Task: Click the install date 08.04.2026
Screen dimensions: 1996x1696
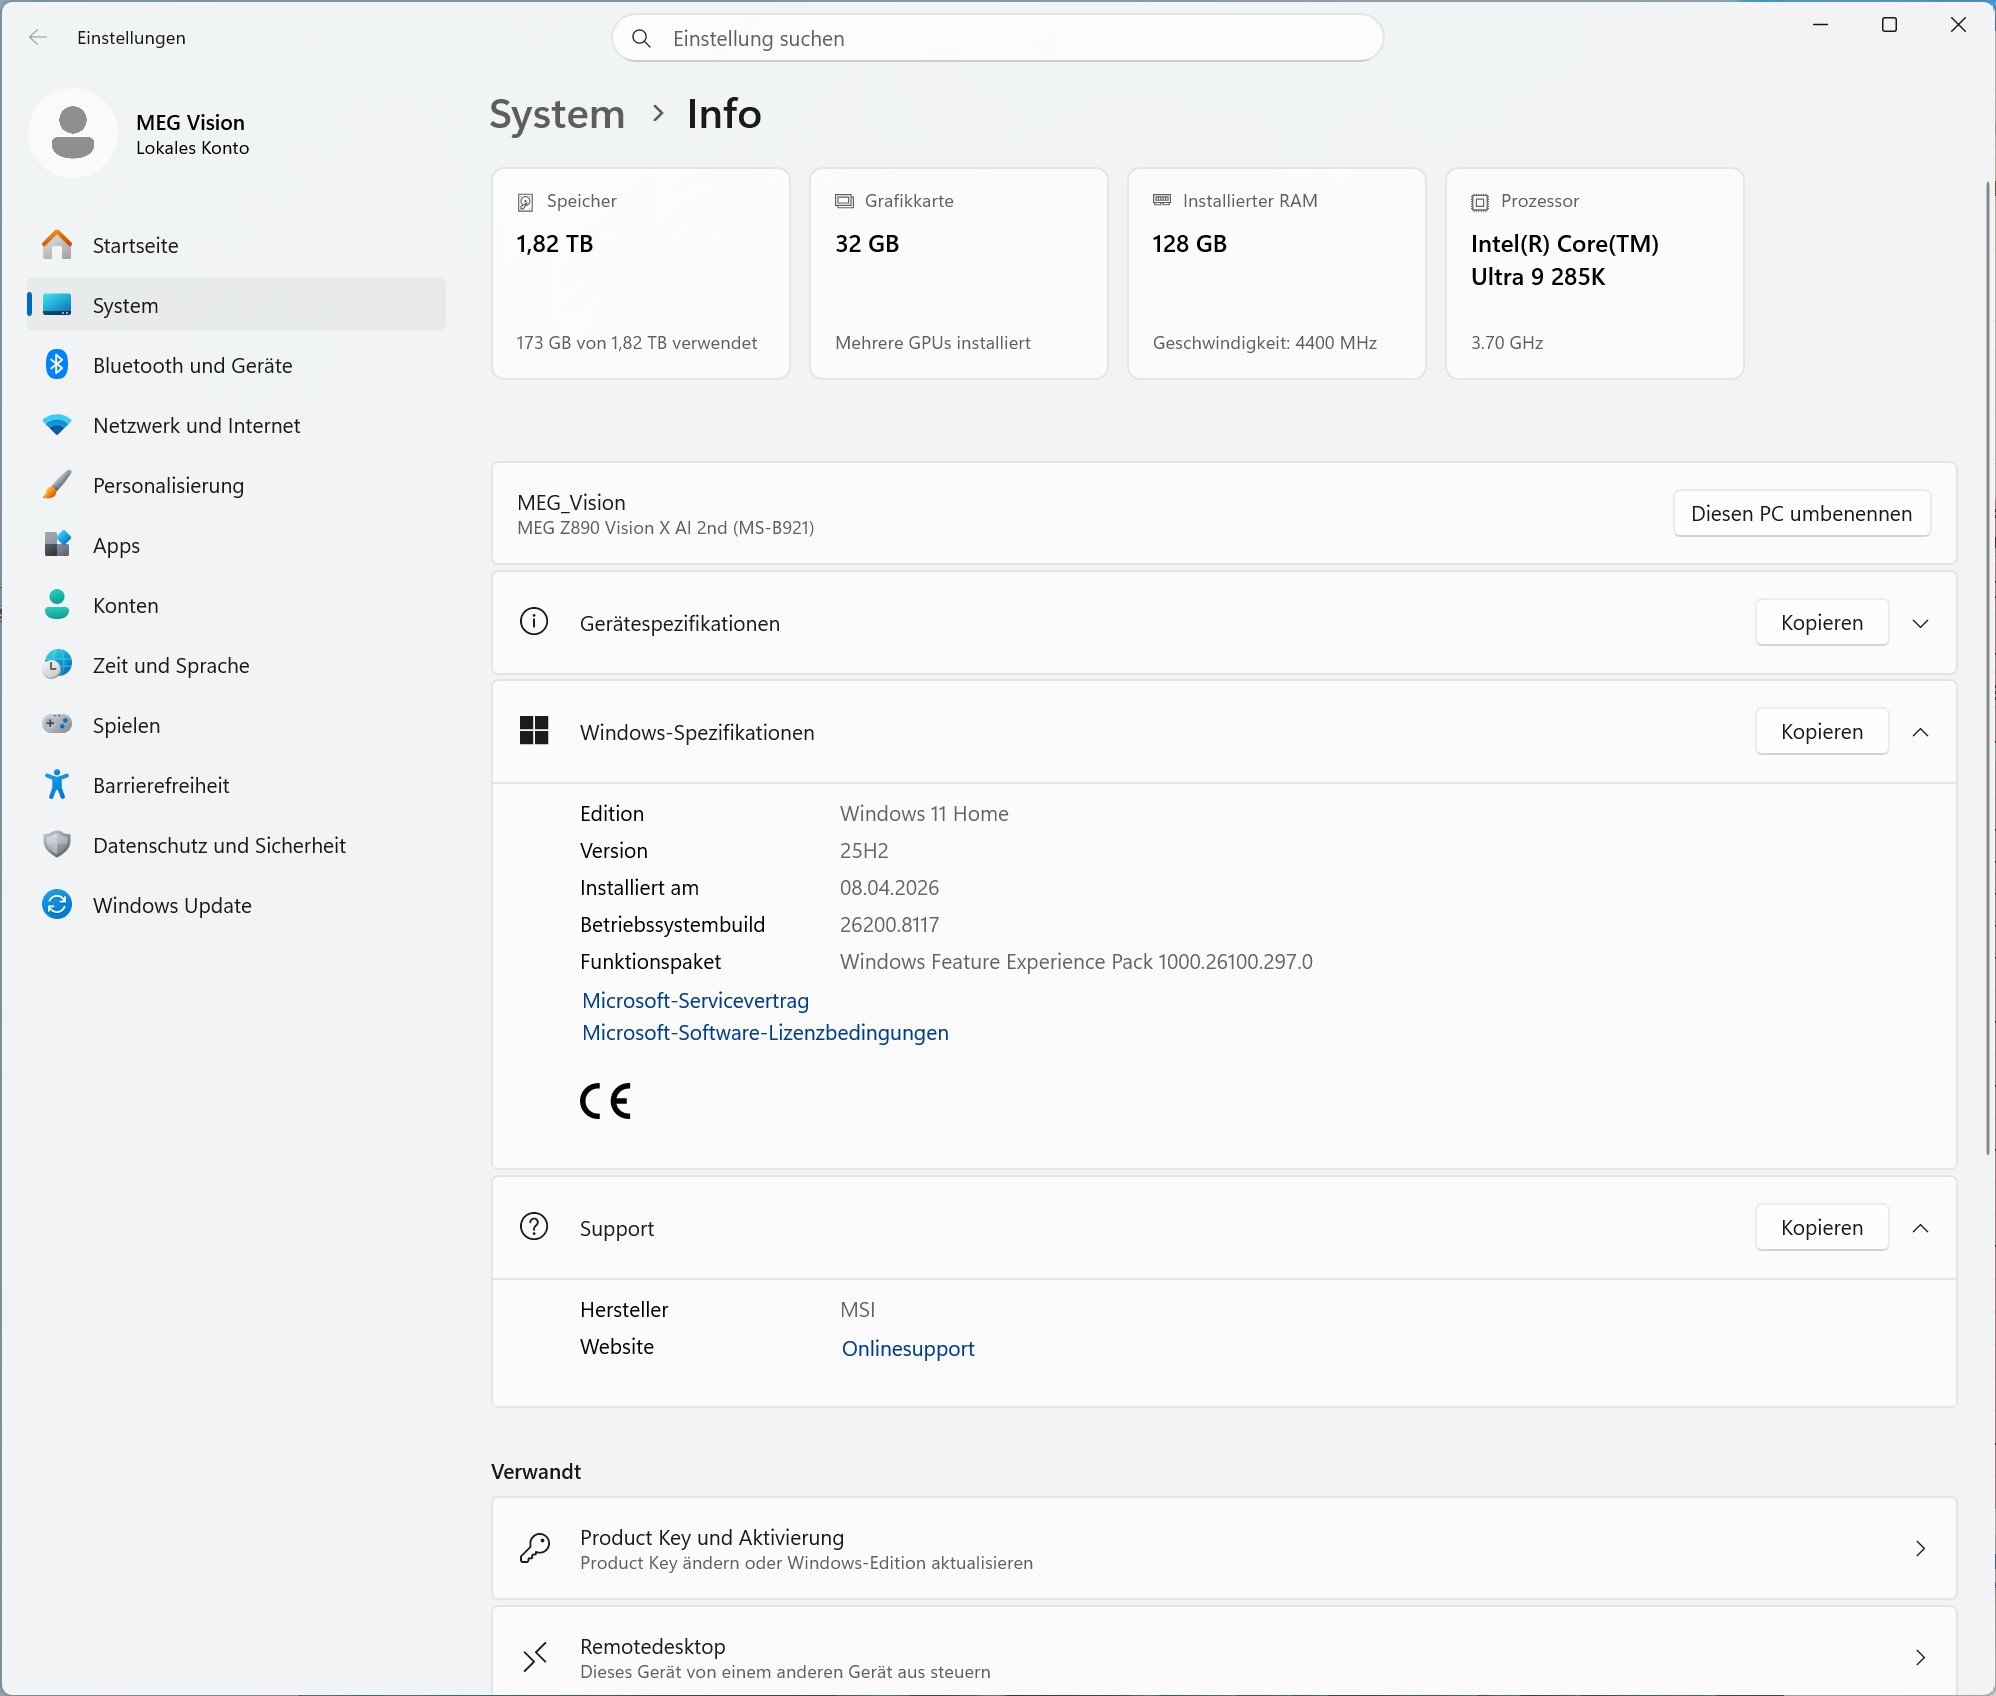Action: pyautogui.click(x=889, y=887)
